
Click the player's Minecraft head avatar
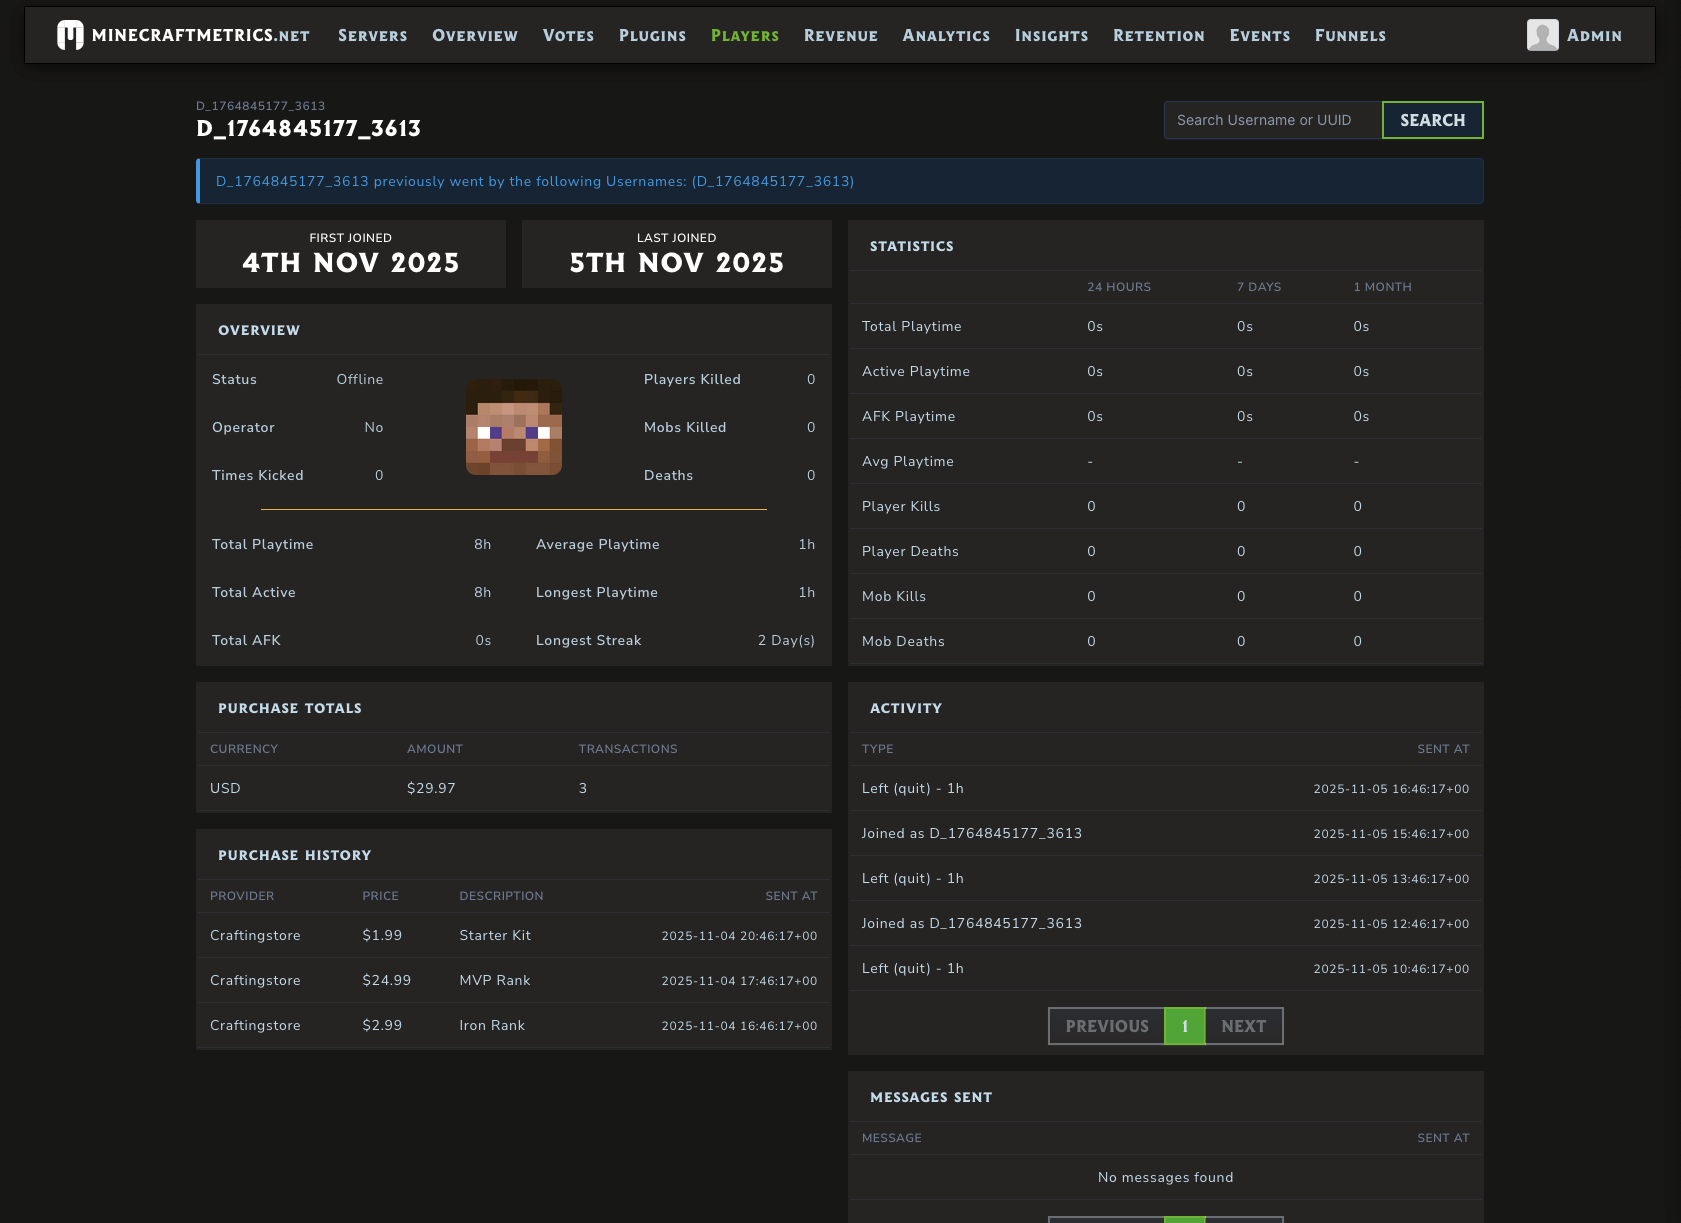point(514,427)
